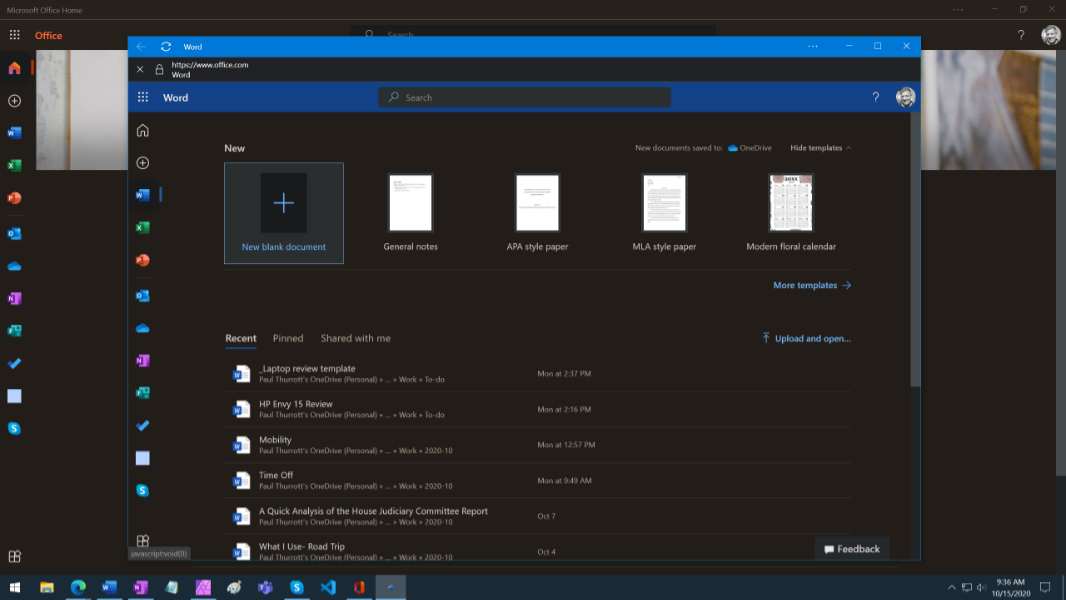
Task: Open Excel from the Word window sidebar
Action: point(143,228)
